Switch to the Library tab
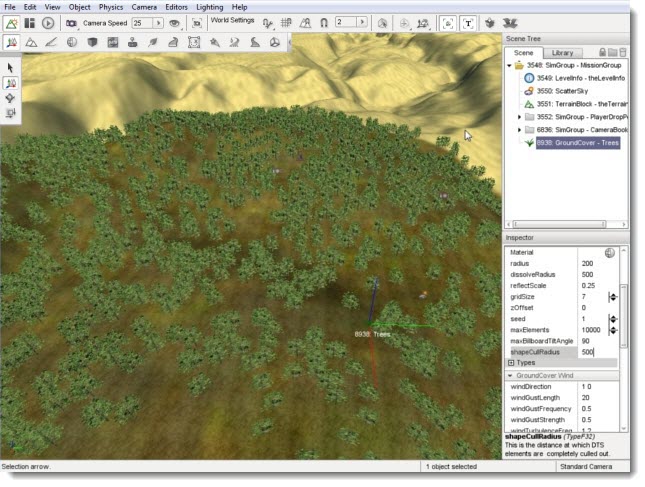 [562, 52]
